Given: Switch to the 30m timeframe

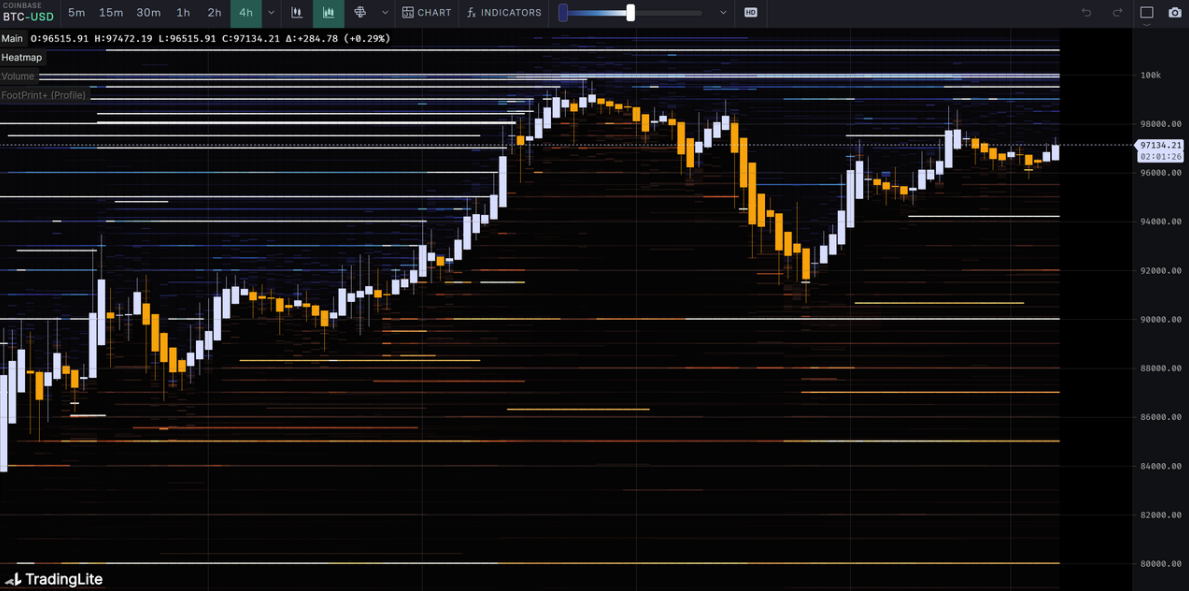Looking at the screenshot, I should 149,13.
